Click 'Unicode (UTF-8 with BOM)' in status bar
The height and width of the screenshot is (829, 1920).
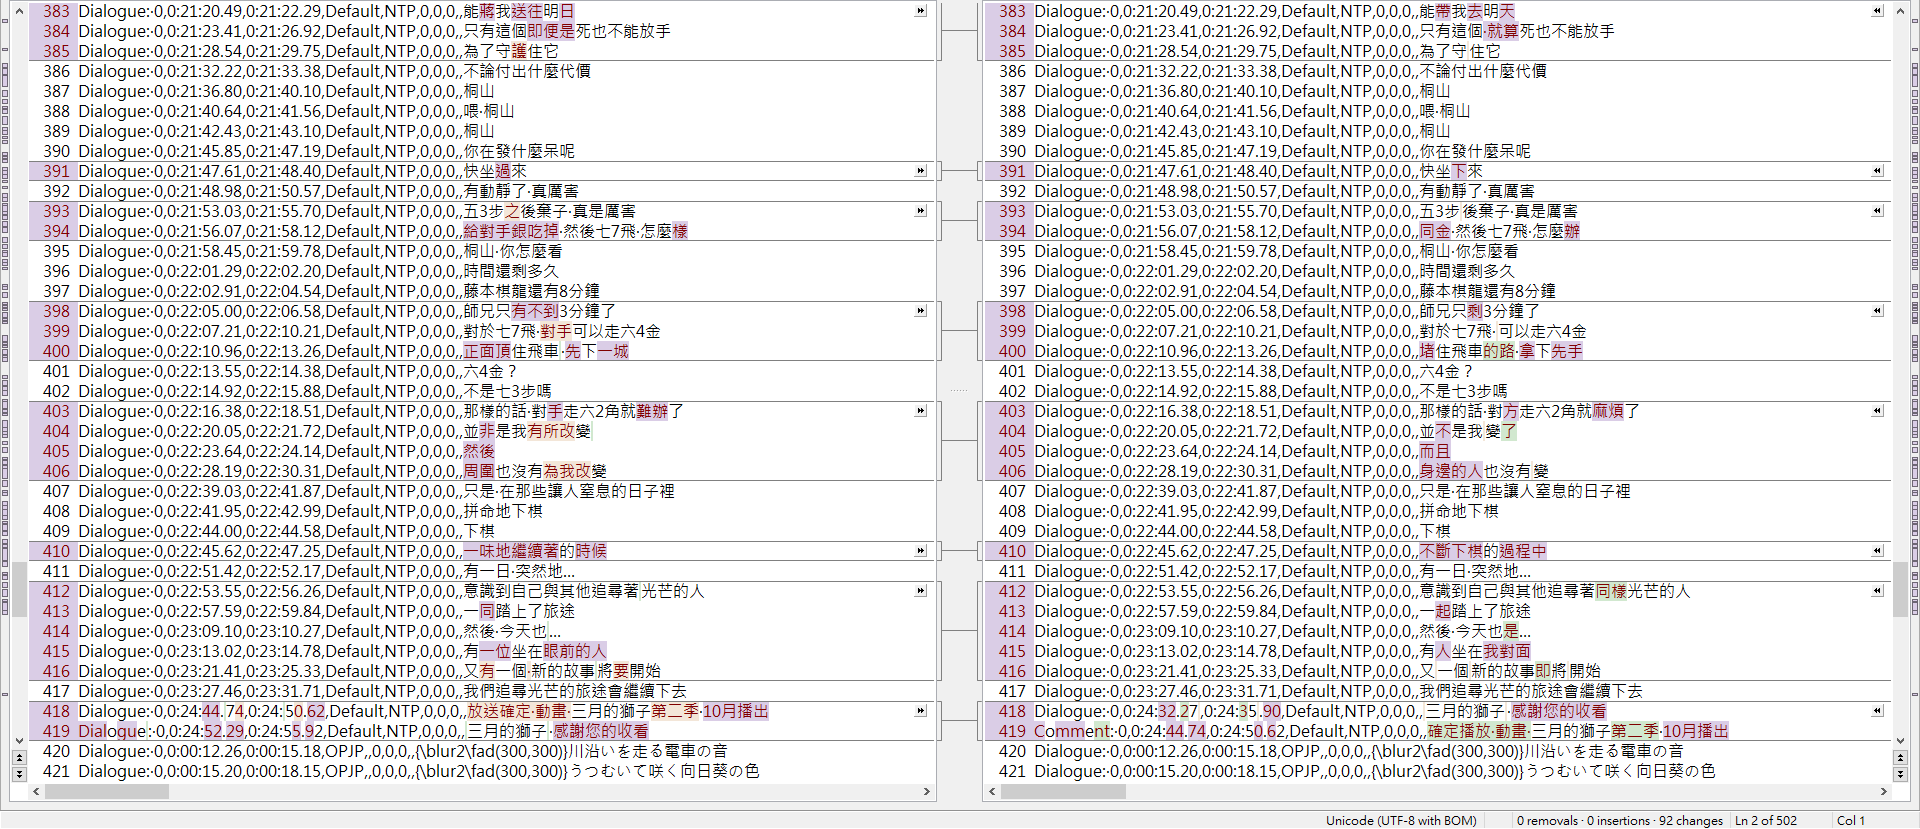click(x=1401, y=820)
